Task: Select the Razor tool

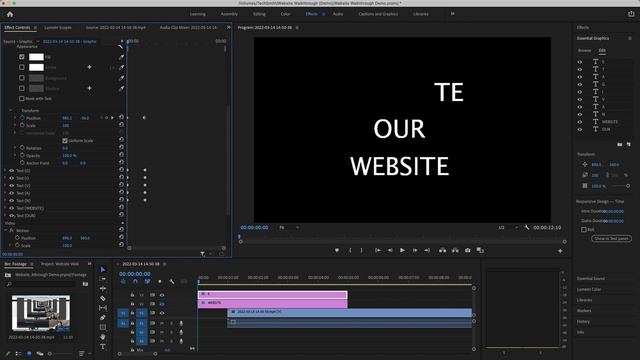Action: (103, 298)
